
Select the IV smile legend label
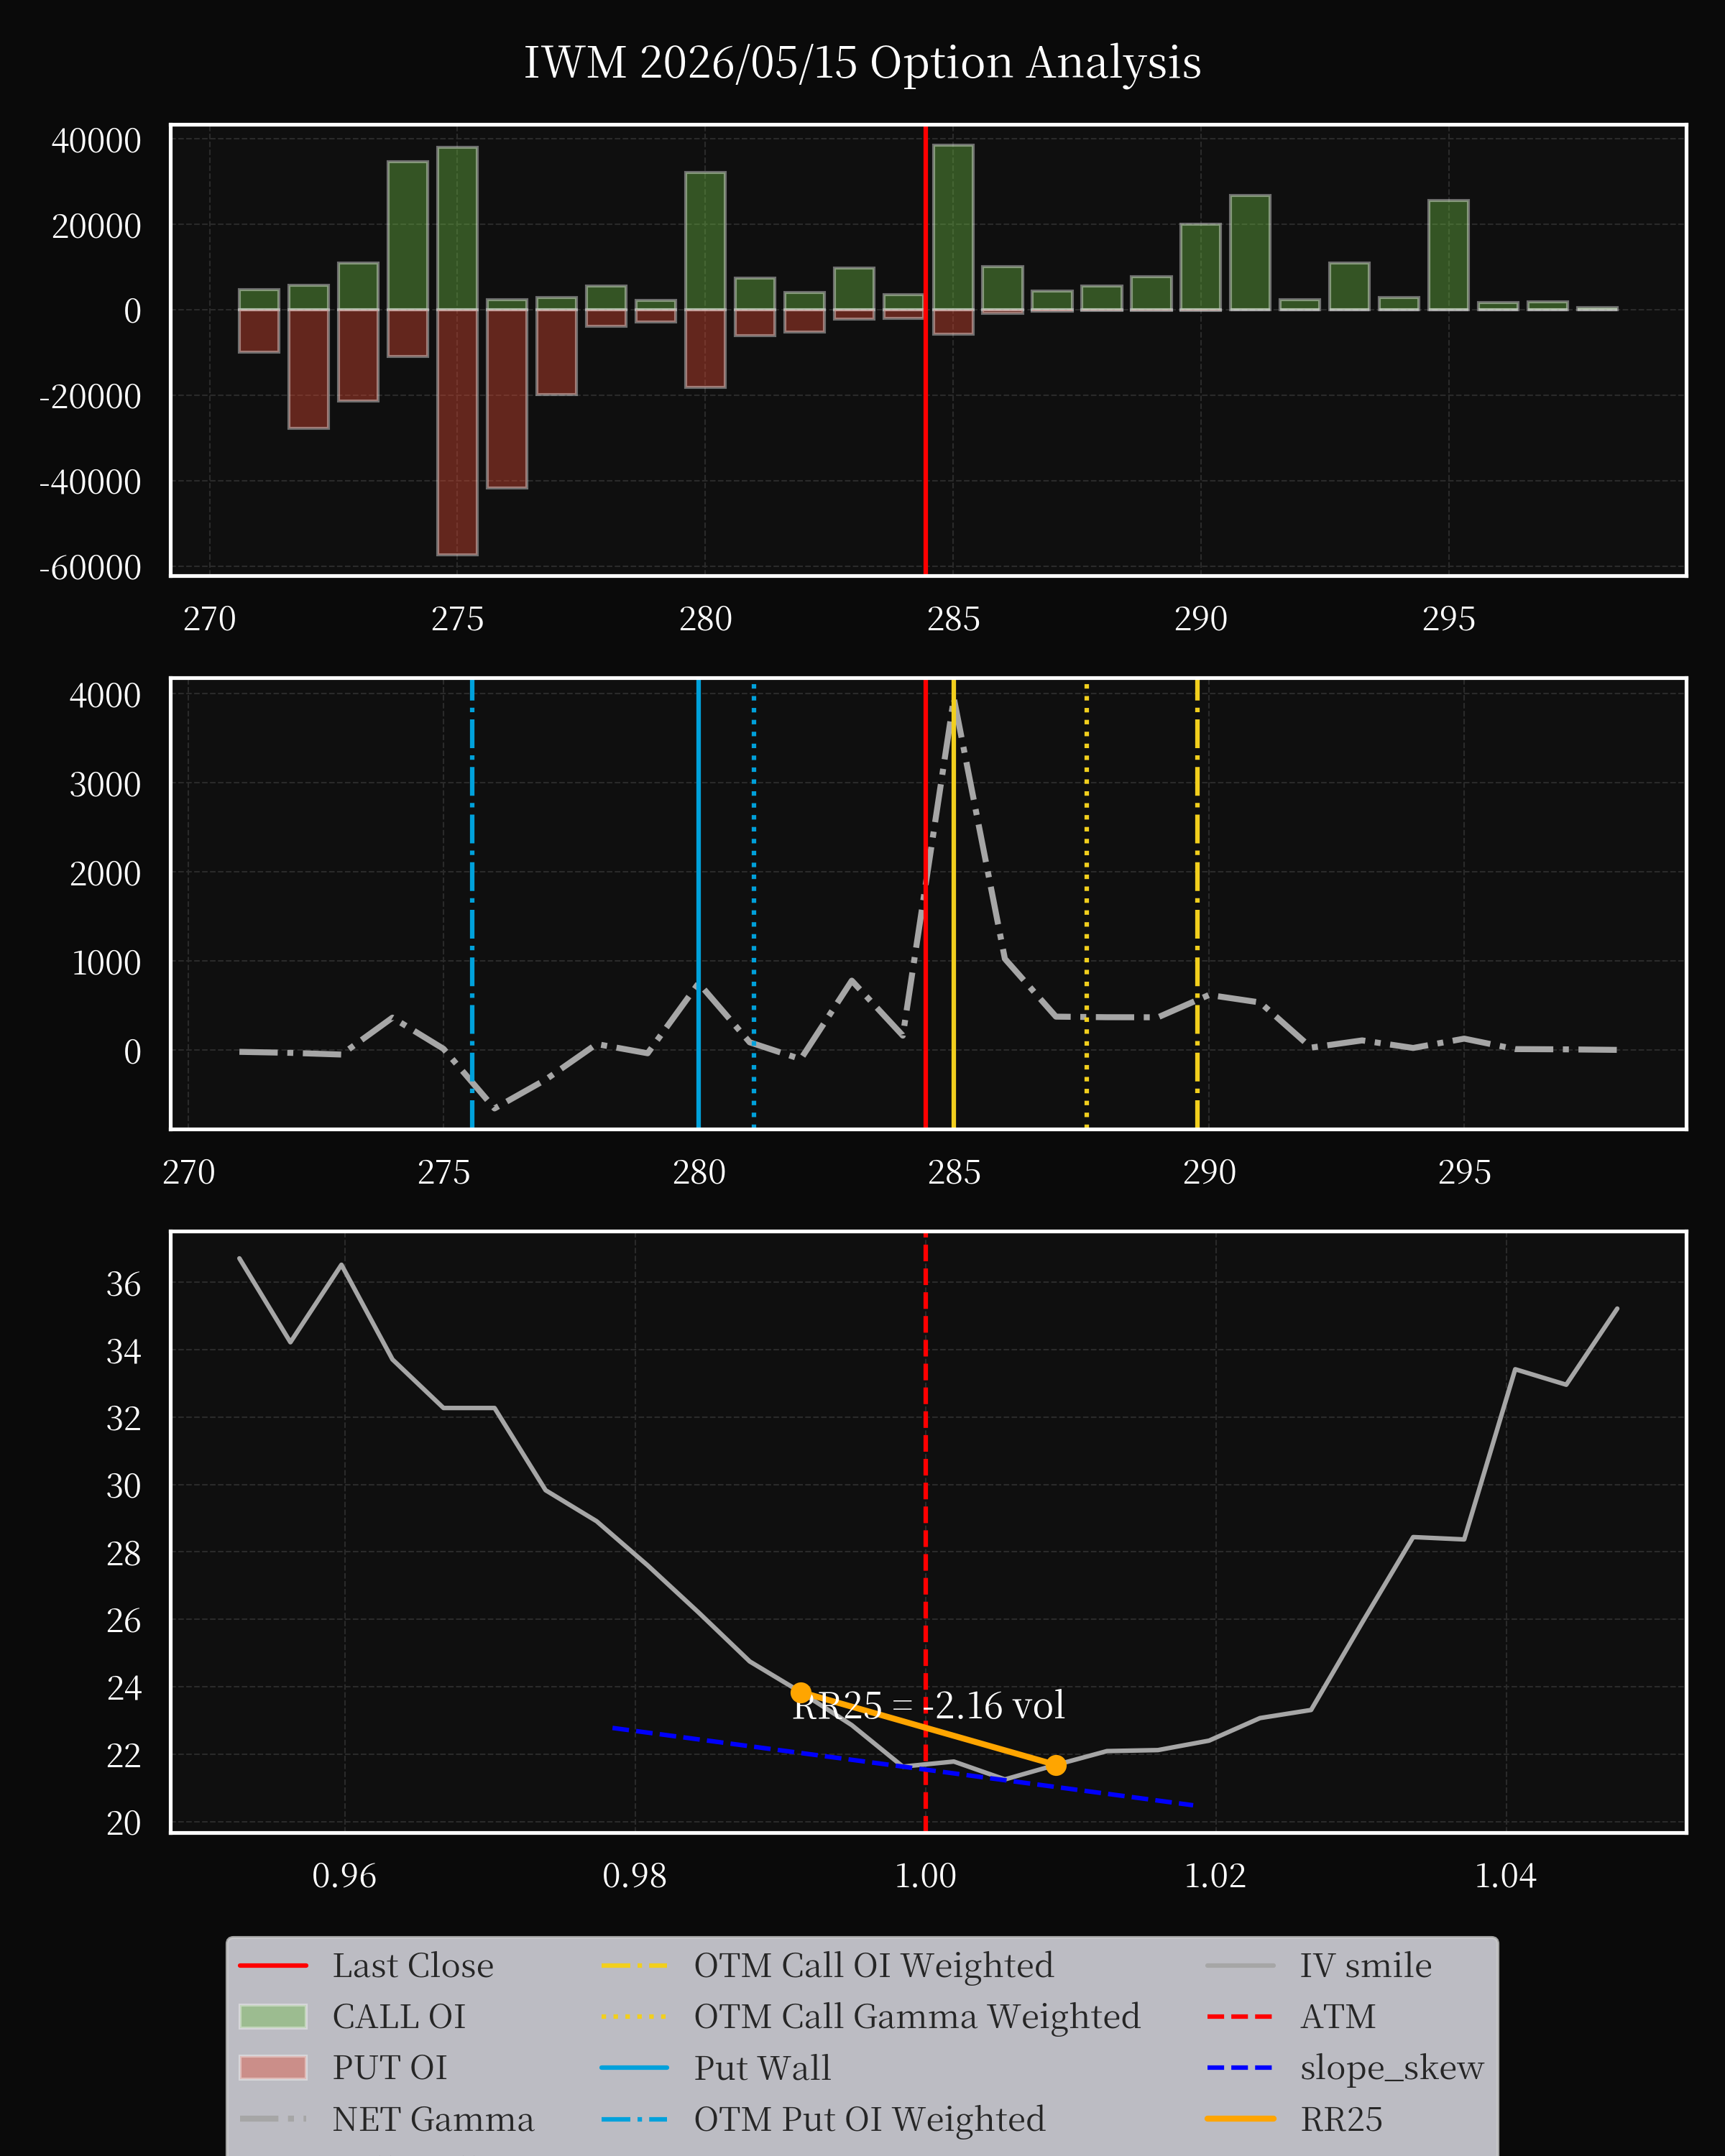pos(1366,1966)
